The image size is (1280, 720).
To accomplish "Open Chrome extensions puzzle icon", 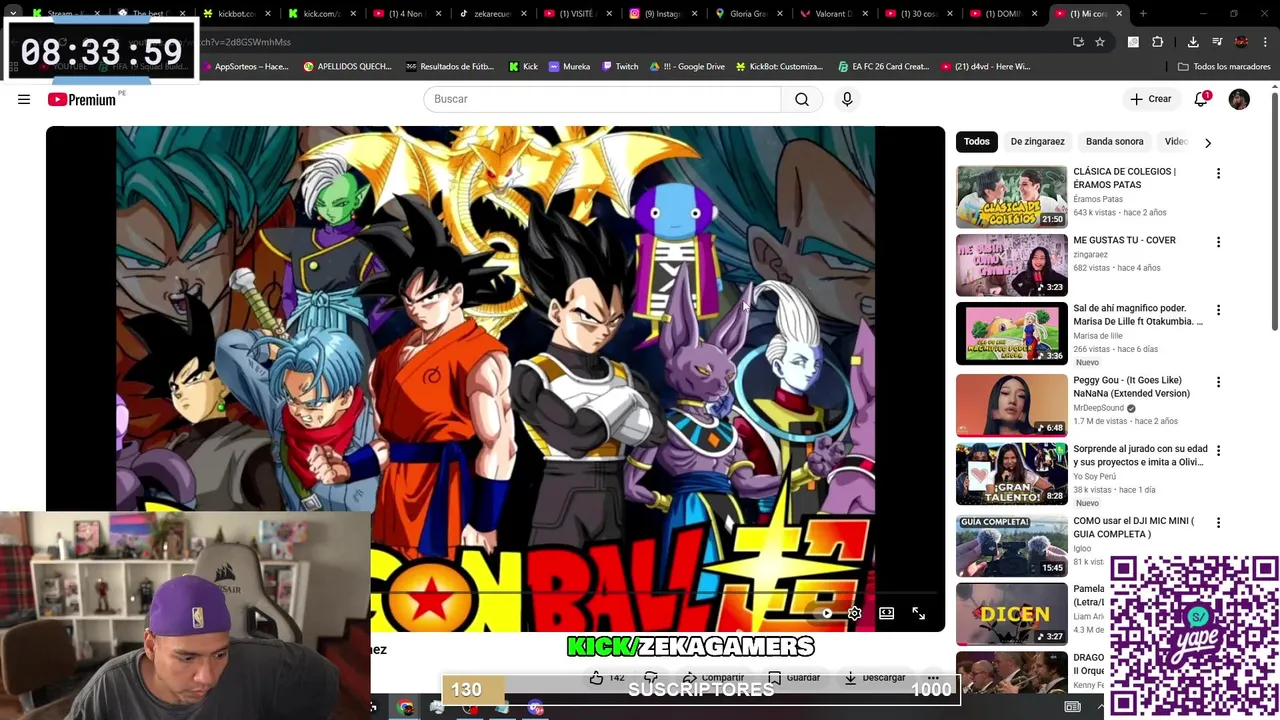I will click(1158, 42).
